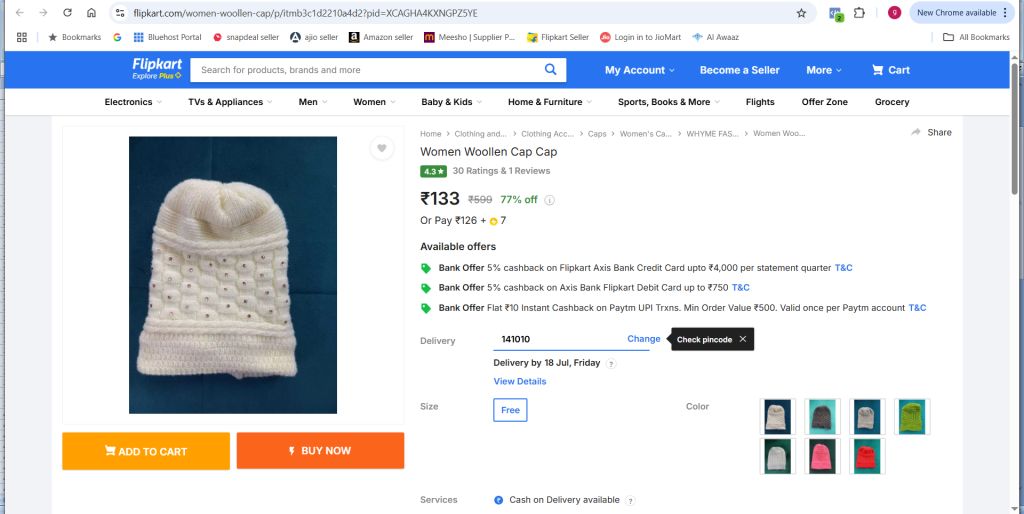Click the ADD TO CART button
Screen dimensions: 1024x514
pyautogui.click(x=146, y=451)
